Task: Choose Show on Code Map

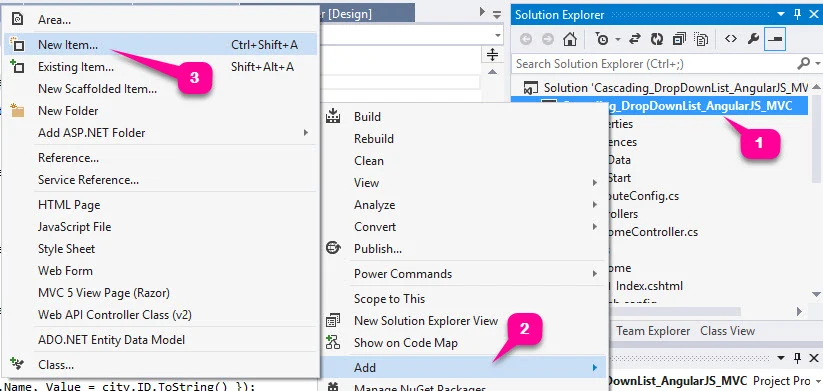Action: pyautogui.click(x=465, y=343)
